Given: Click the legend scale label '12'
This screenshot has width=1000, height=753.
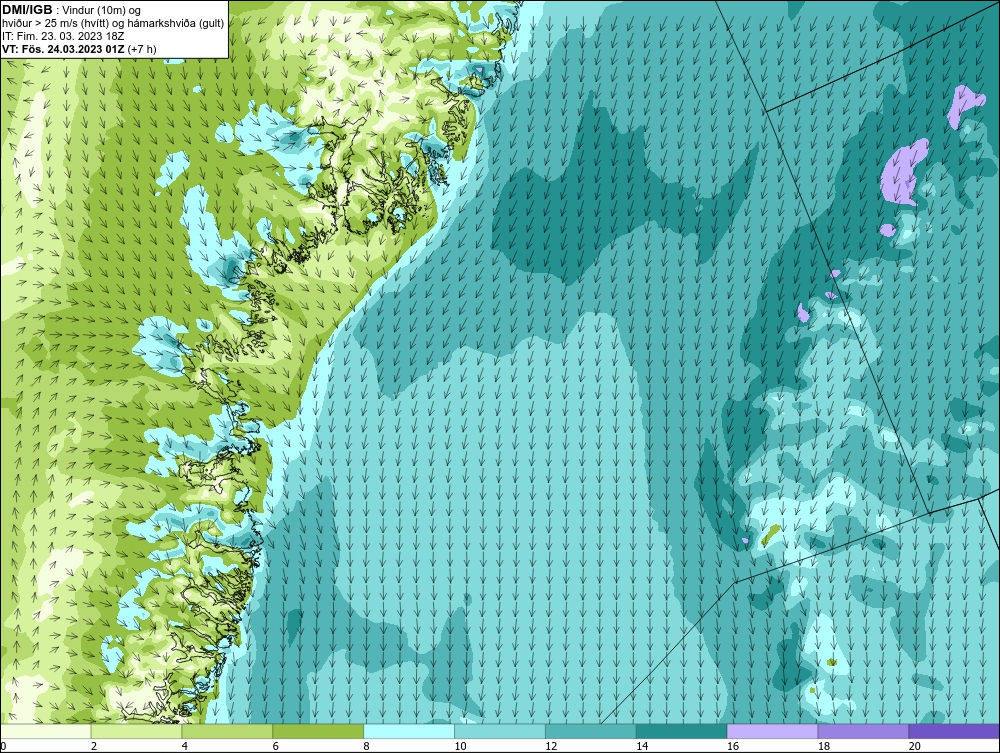Looking at the screenshot, I should coord(551,746).
